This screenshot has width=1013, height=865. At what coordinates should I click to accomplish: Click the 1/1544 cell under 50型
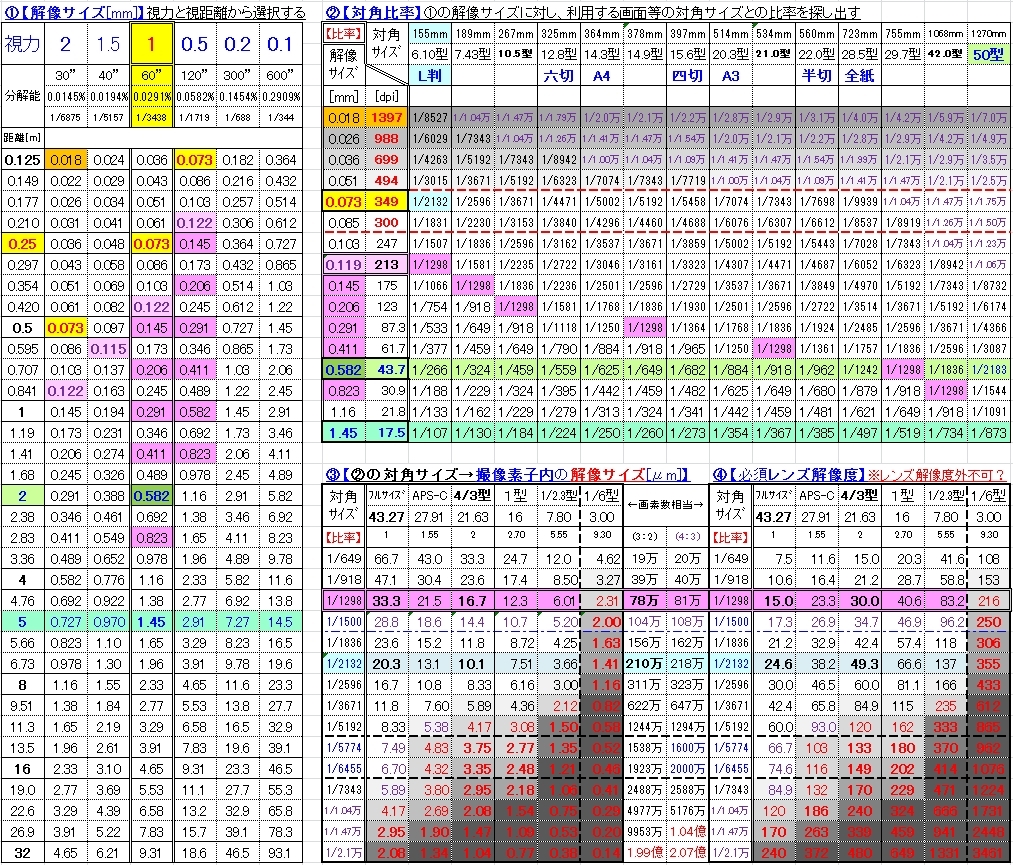tap(988, 390)
